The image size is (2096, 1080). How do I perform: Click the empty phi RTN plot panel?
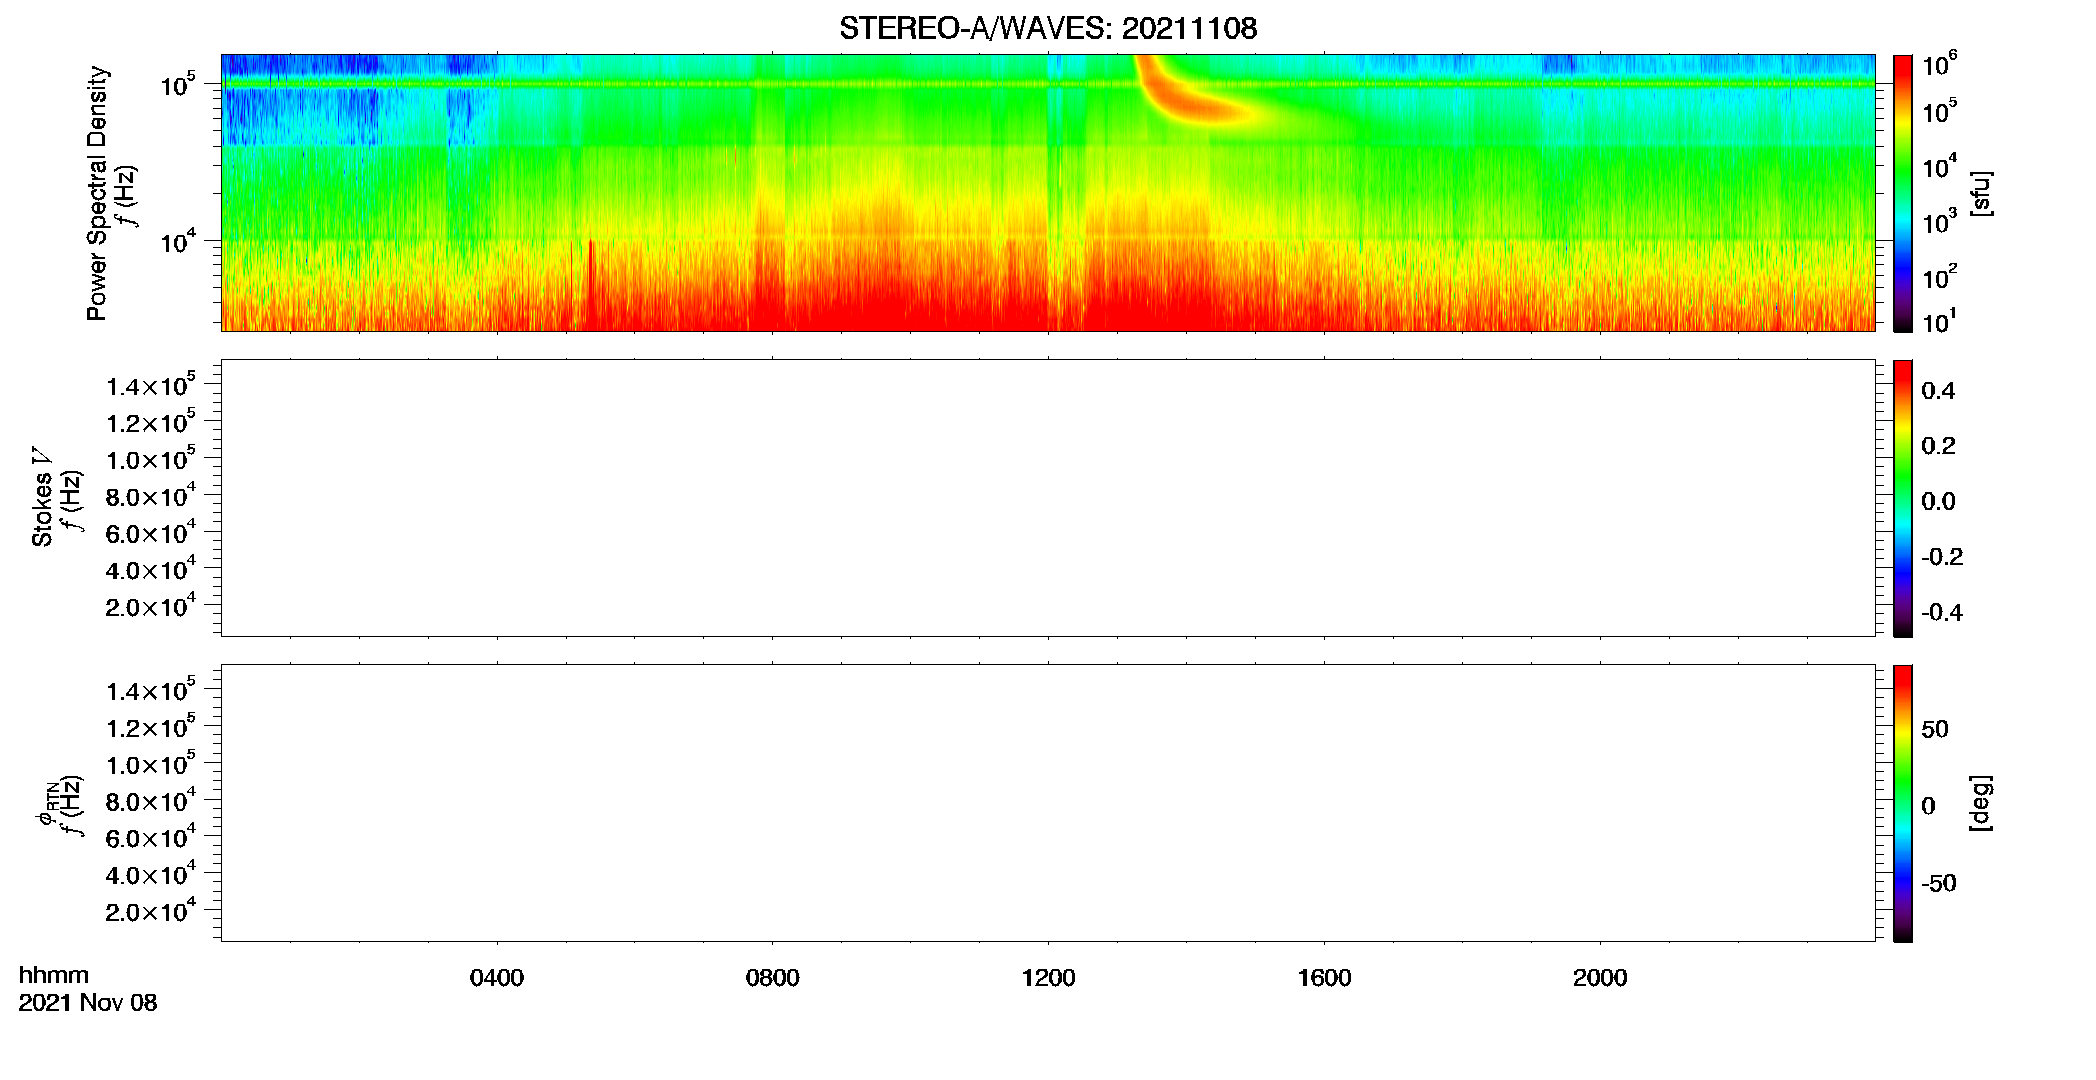(1048, 803)
